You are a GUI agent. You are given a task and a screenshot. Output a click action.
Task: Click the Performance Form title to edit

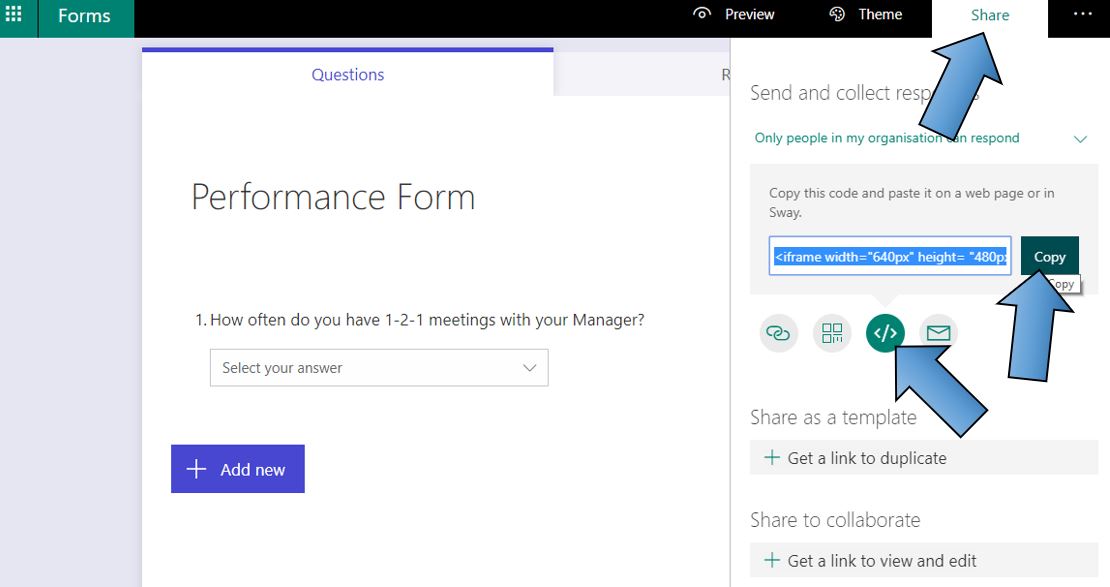333,198
